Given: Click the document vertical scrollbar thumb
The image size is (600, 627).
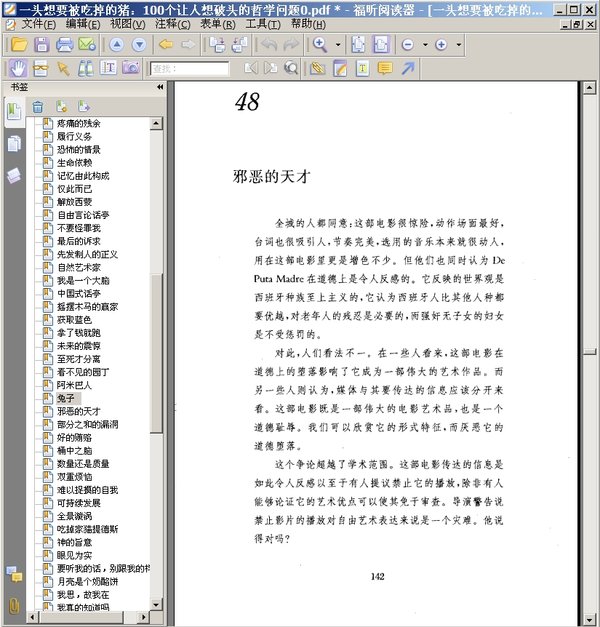Looking at the screenshot, I should (590, 351).
